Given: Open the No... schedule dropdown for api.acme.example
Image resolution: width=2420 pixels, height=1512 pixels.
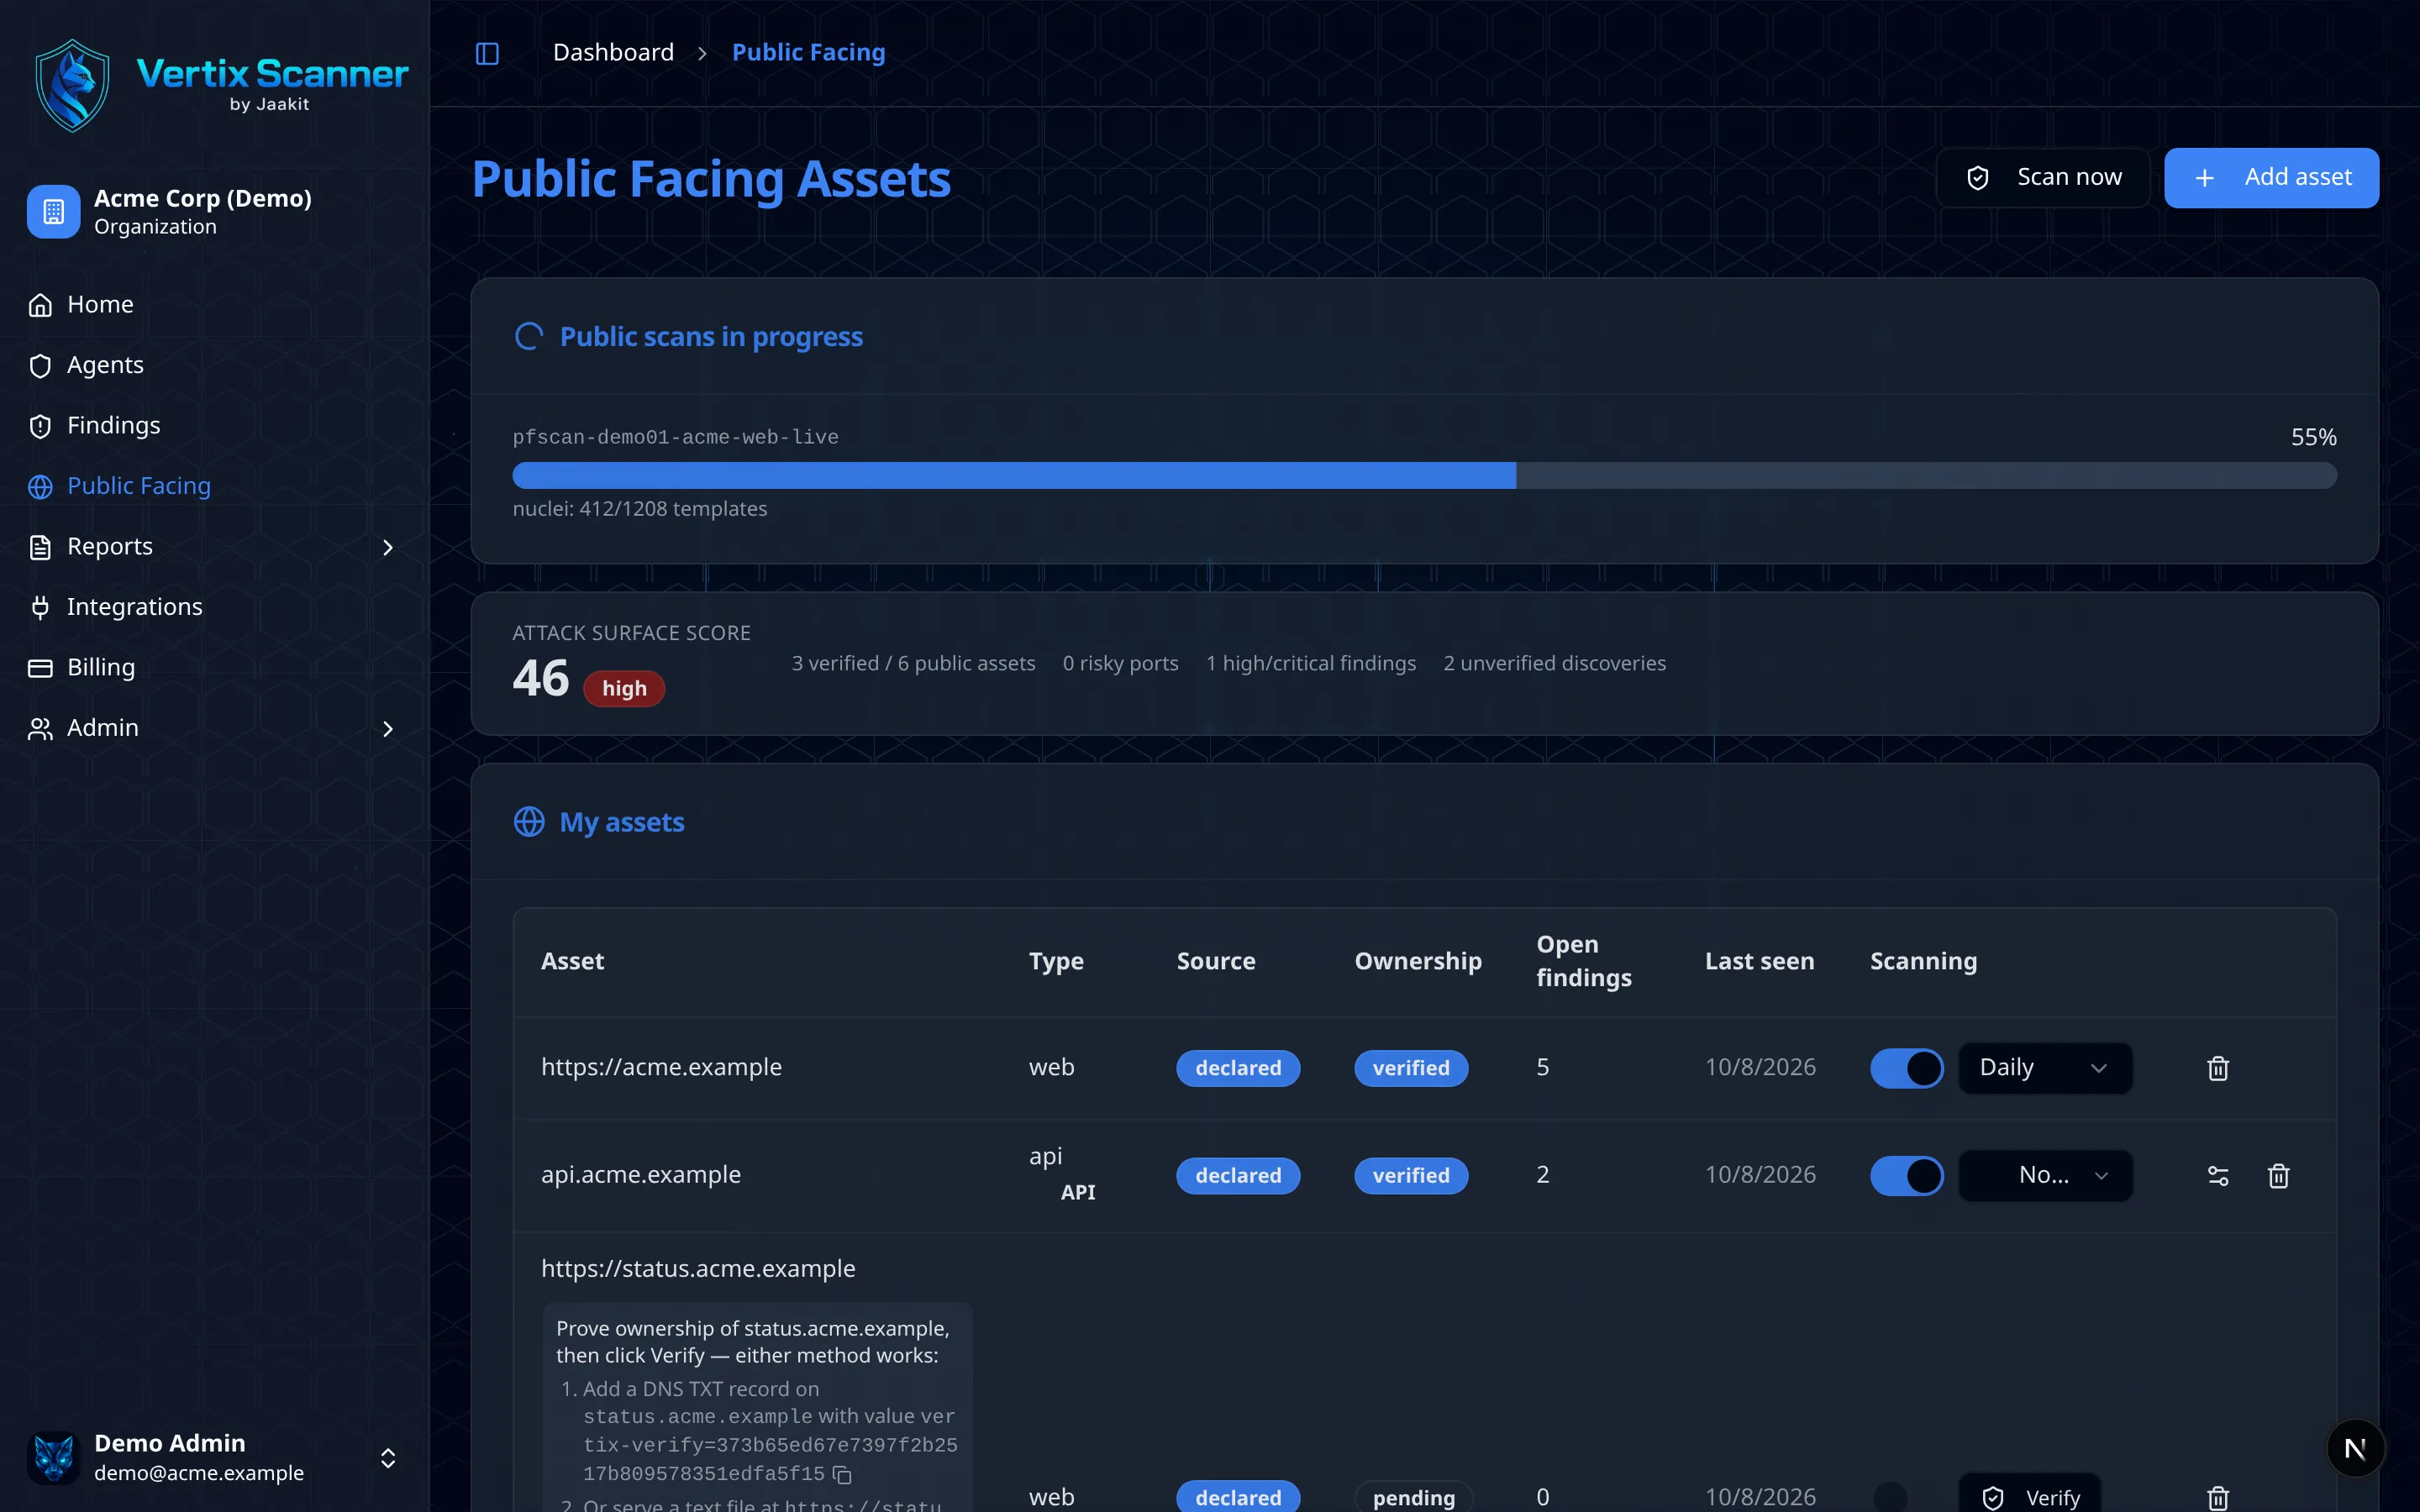Looking at the screenshot, I should point(2045,1176).
